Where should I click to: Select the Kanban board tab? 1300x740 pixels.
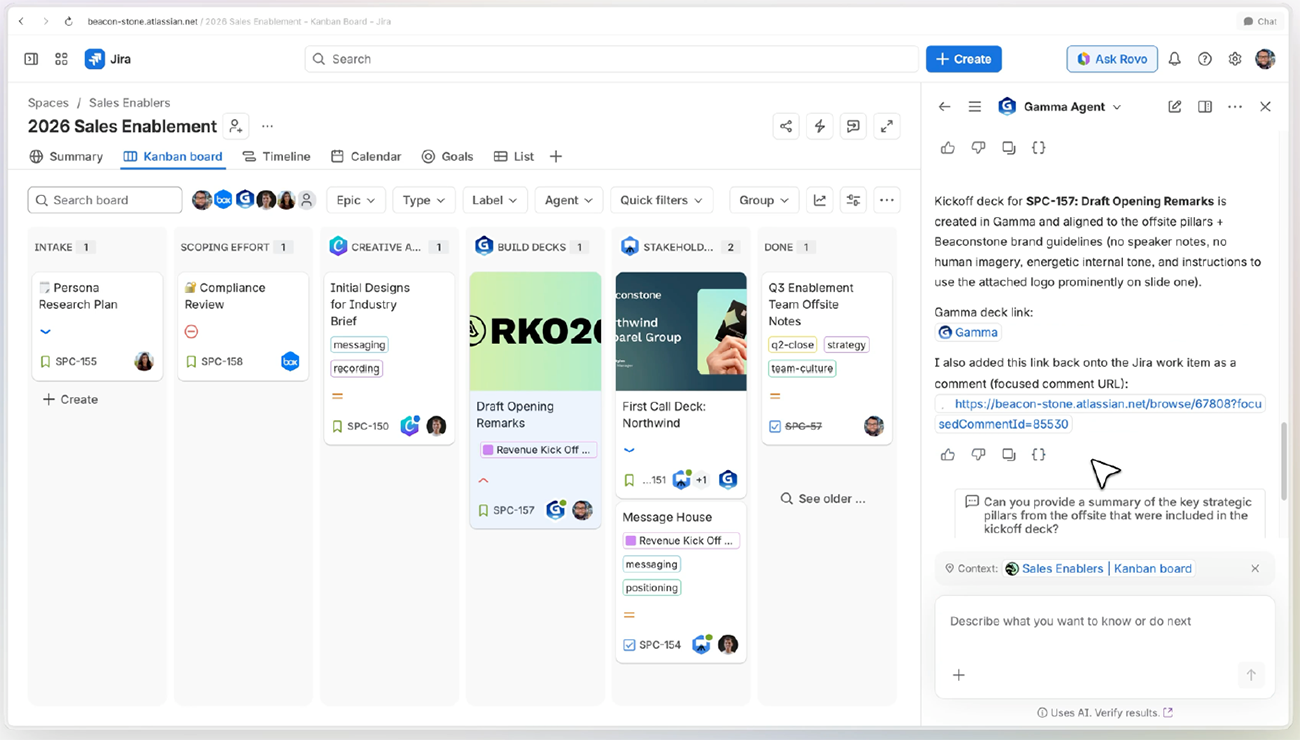click(172, 156)
